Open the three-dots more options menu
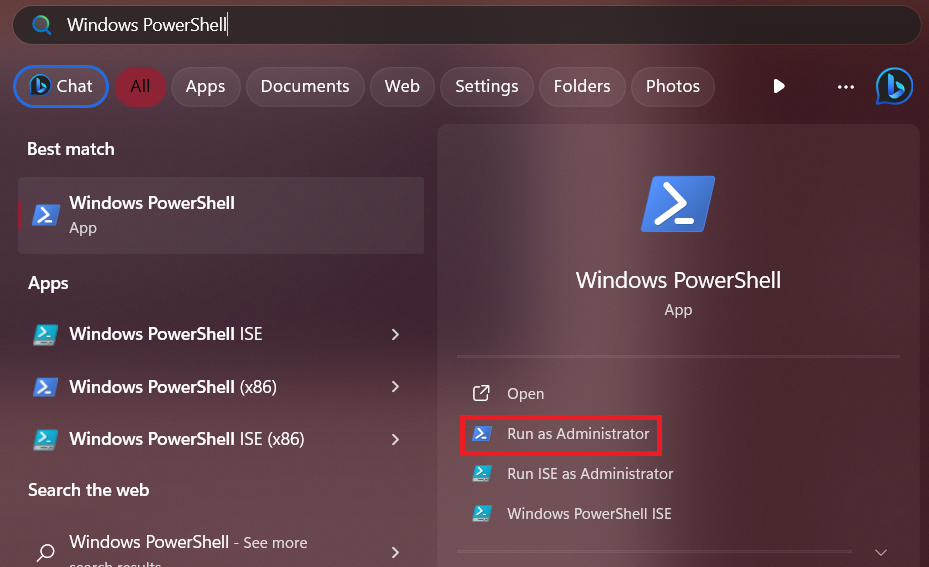 [846, 87]
